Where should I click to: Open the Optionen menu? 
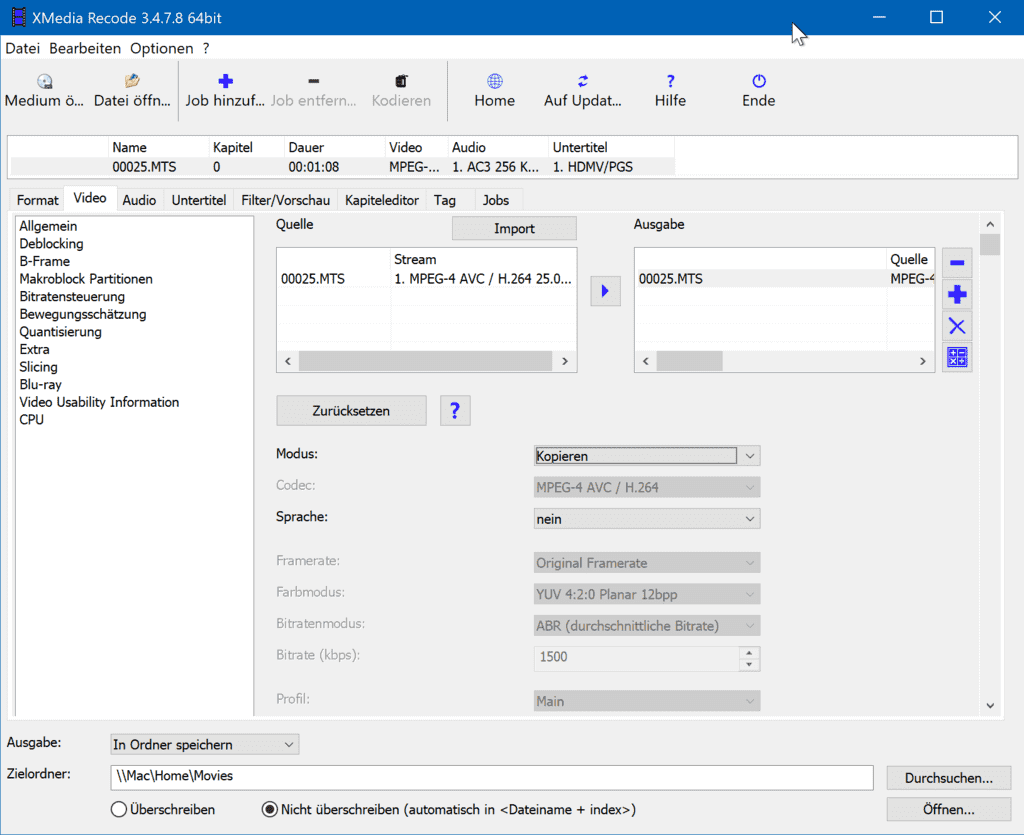(161, 48)
